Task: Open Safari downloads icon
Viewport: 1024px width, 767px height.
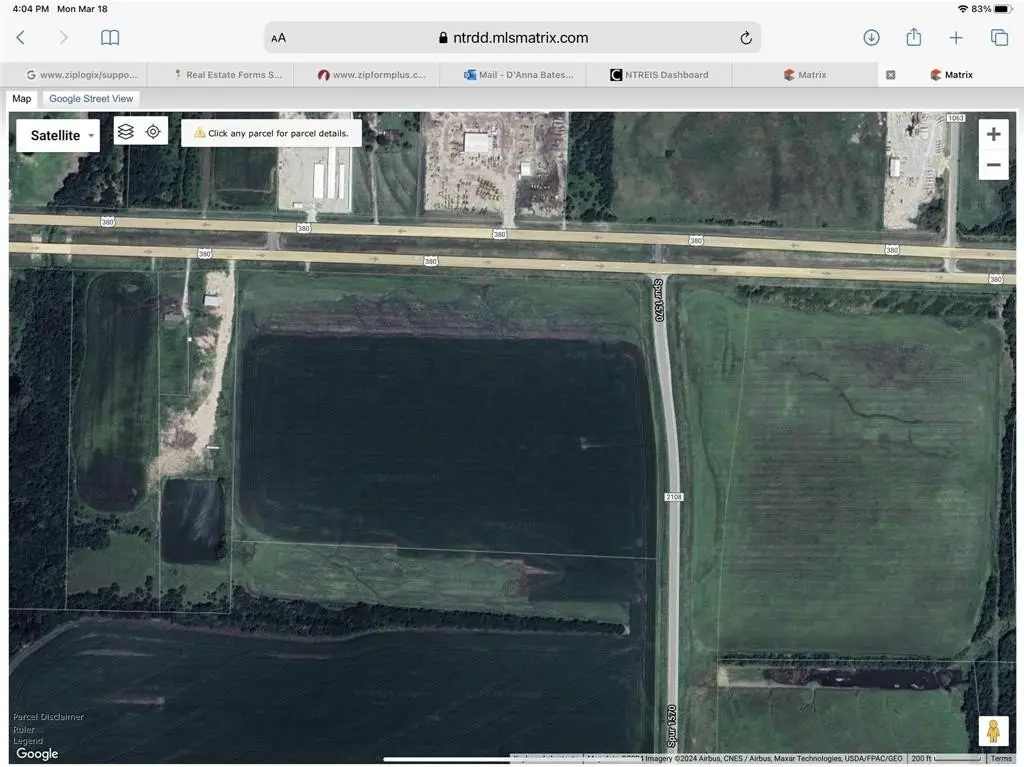Action: pyautogui.click(x=871, y=37)
